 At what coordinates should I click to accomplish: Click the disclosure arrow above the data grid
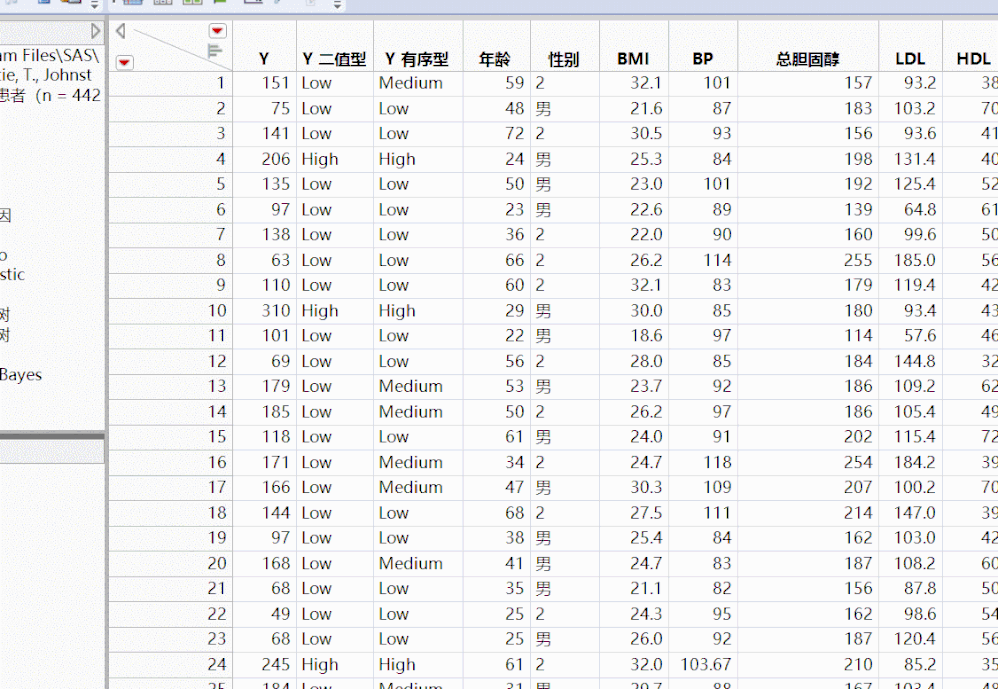pyautogui.click(x=120, y=30)
